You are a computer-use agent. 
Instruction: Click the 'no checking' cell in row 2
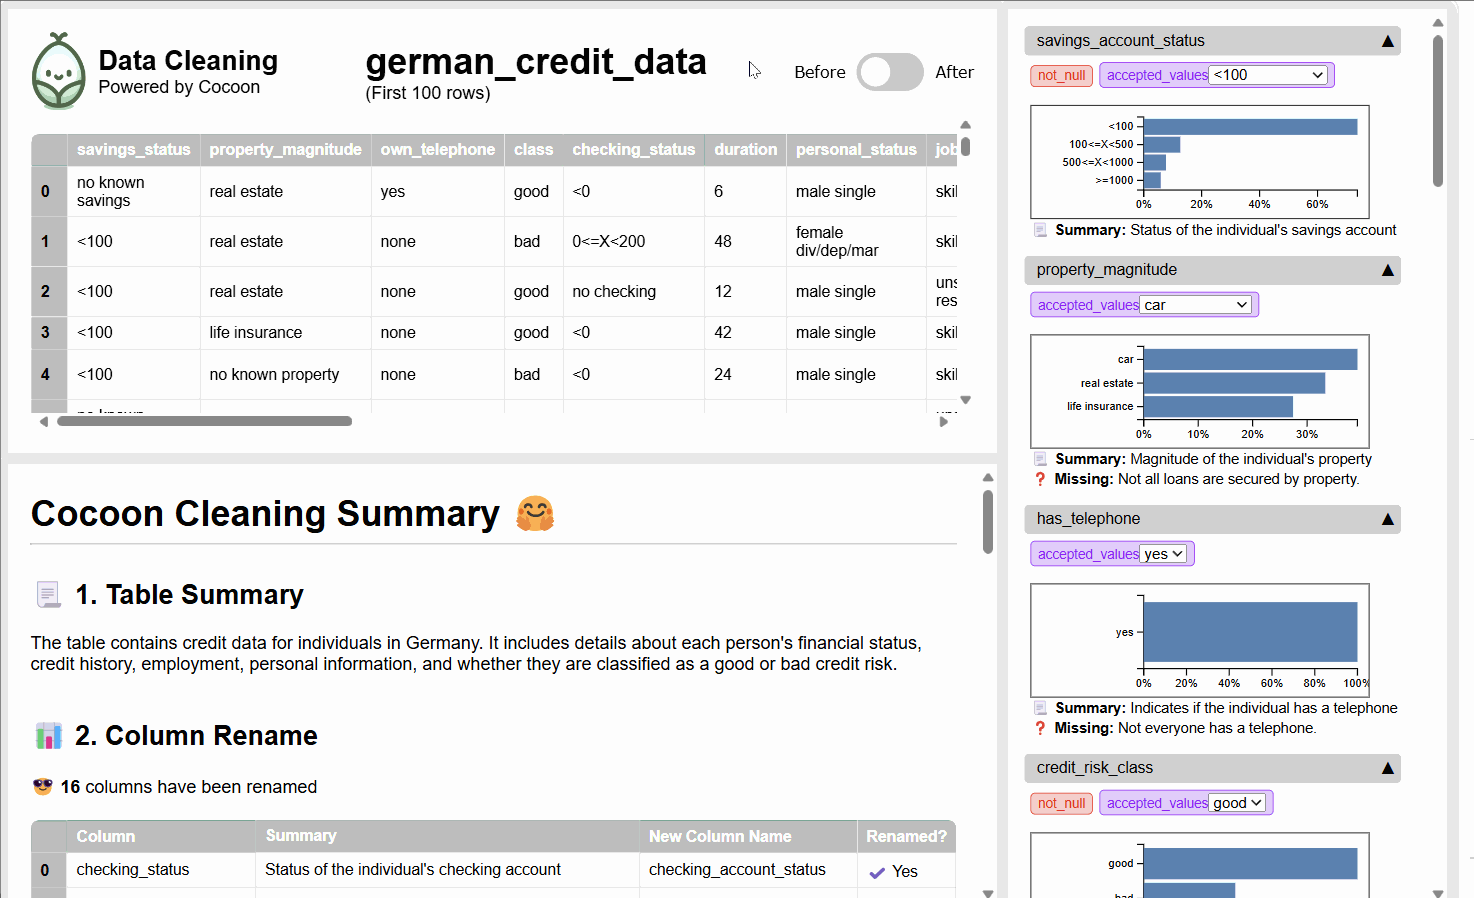coord(633,291)
